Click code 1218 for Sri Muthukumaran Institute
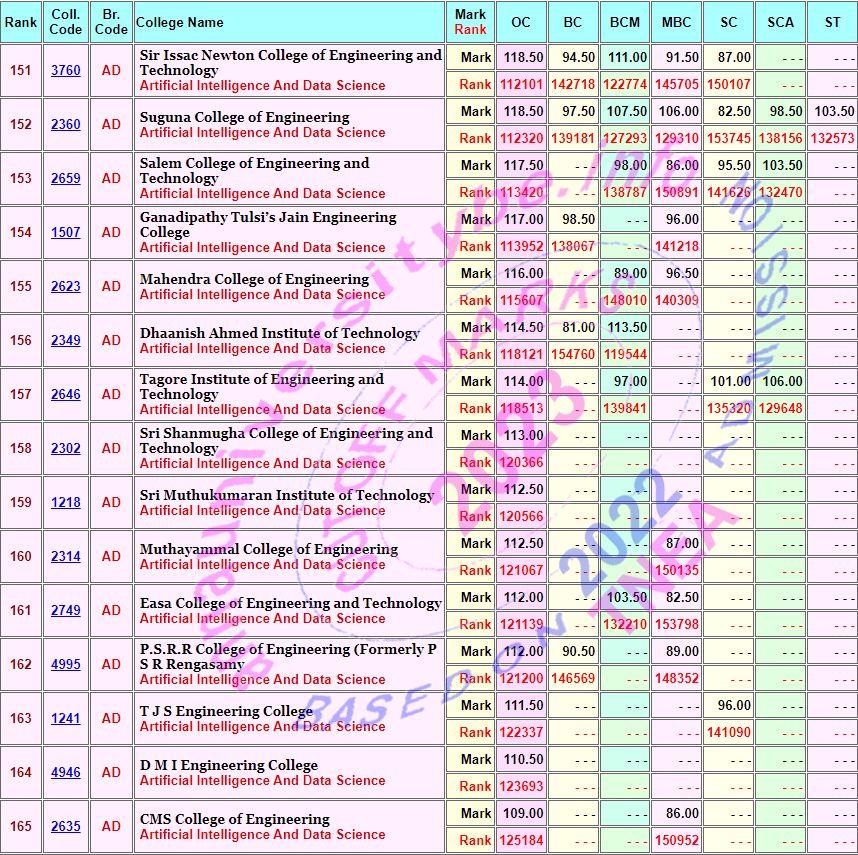858x855 pixels. (65, 502)
